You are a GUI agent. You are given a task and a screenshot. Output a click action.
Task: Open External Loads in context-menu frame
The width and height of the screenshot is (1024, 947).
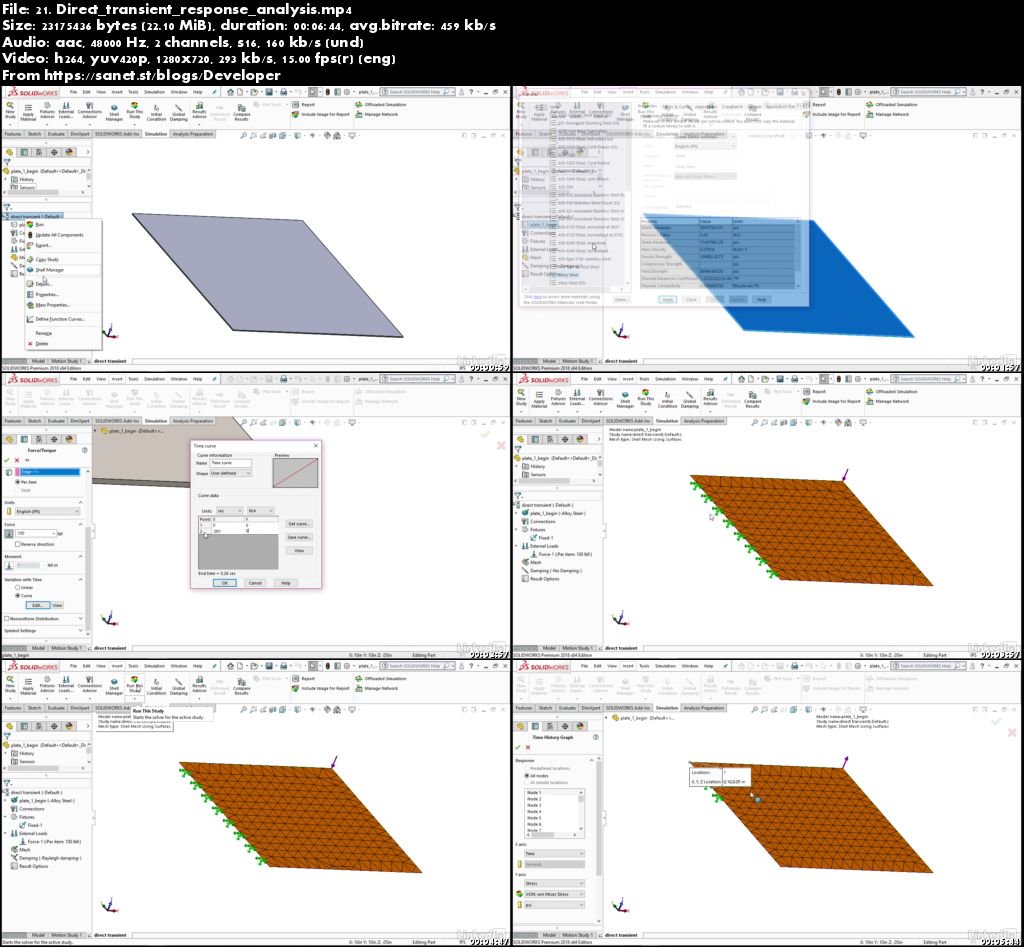pyautogui.click(x=66, y=110)
